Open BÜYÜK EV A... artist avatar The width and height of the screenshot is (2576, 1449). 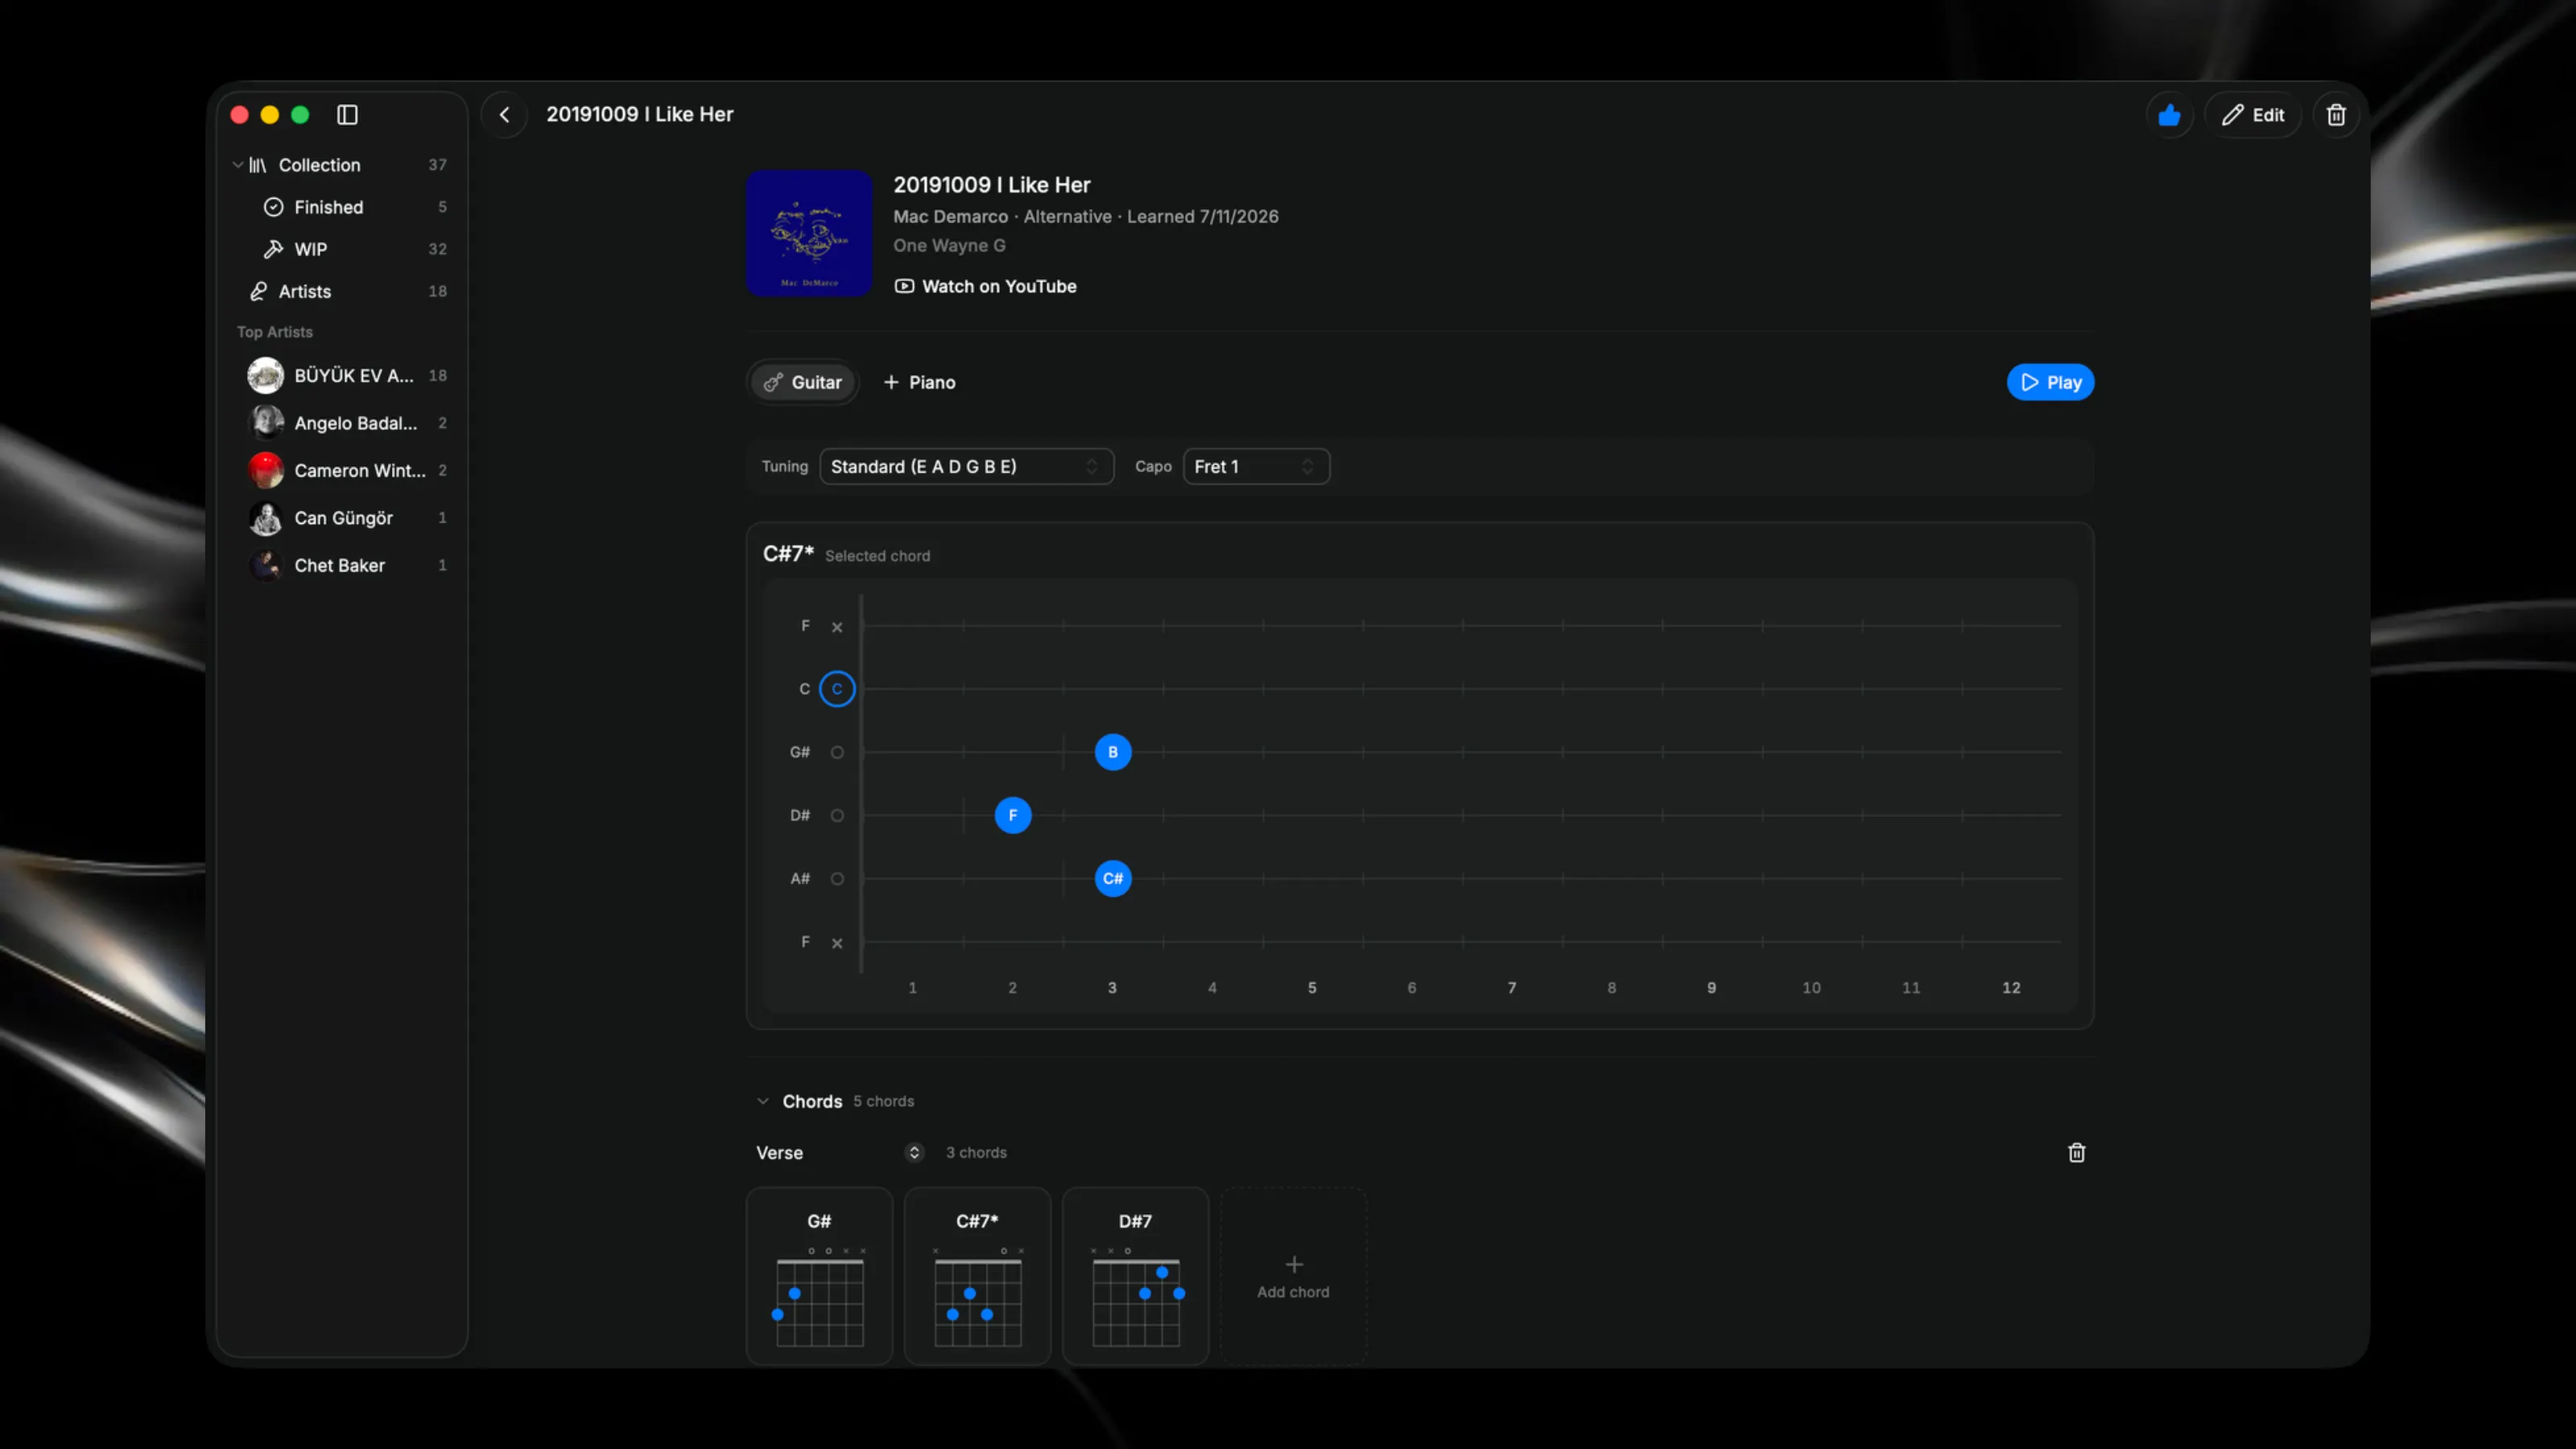click(x=265, y=375)
